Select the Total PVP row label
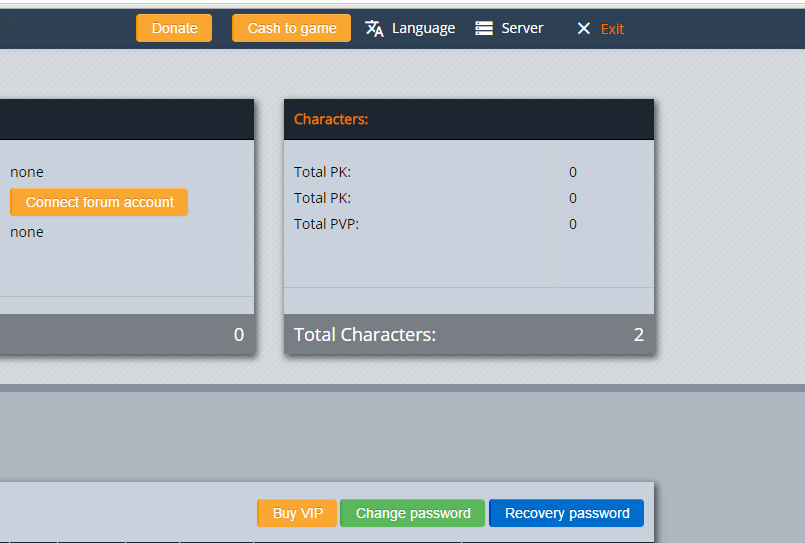Viewport: 805px width, 543px height. (x=326, y=224)
